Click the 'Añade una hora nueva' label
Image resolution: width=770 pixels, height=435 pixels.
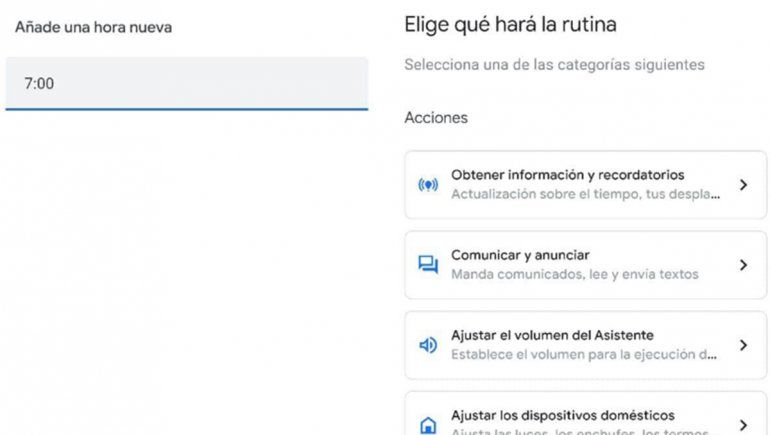(x=93, y=28)
